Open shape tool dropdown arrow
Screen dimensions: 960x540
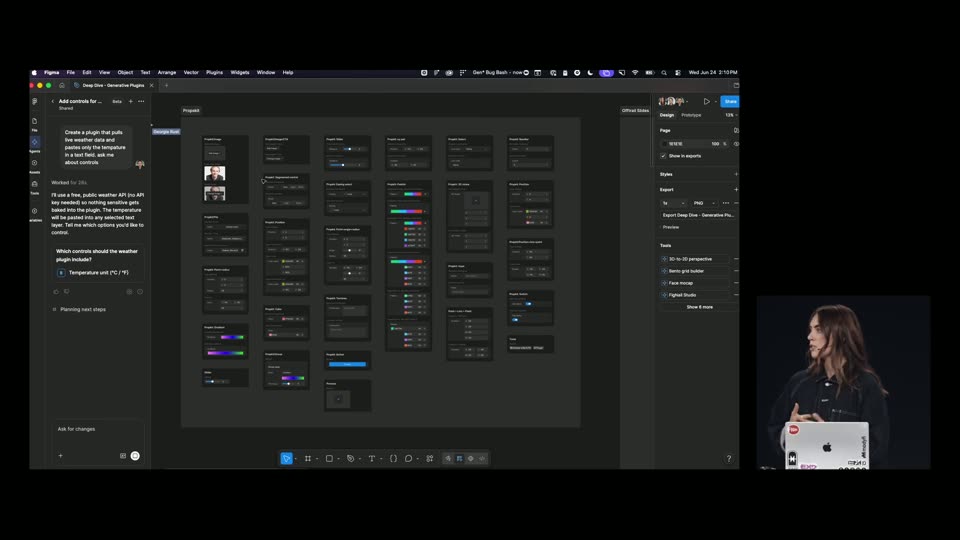coord(339,459)
